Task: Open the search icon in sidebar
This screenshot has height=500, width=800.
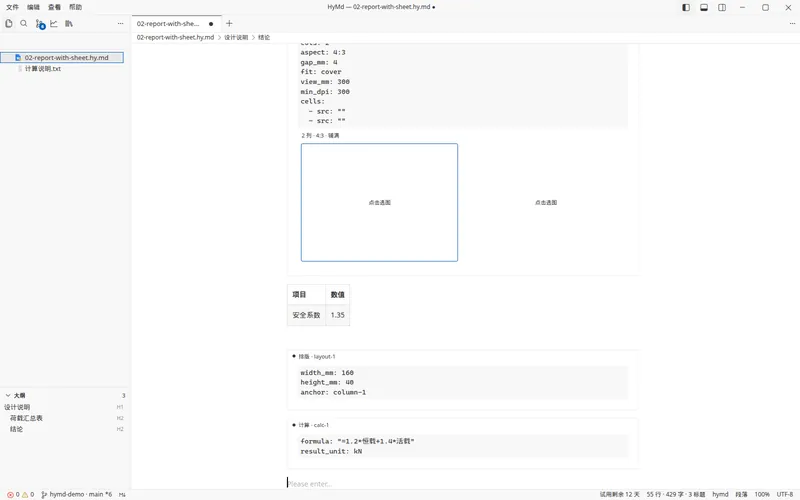Action: pos(23,23)
